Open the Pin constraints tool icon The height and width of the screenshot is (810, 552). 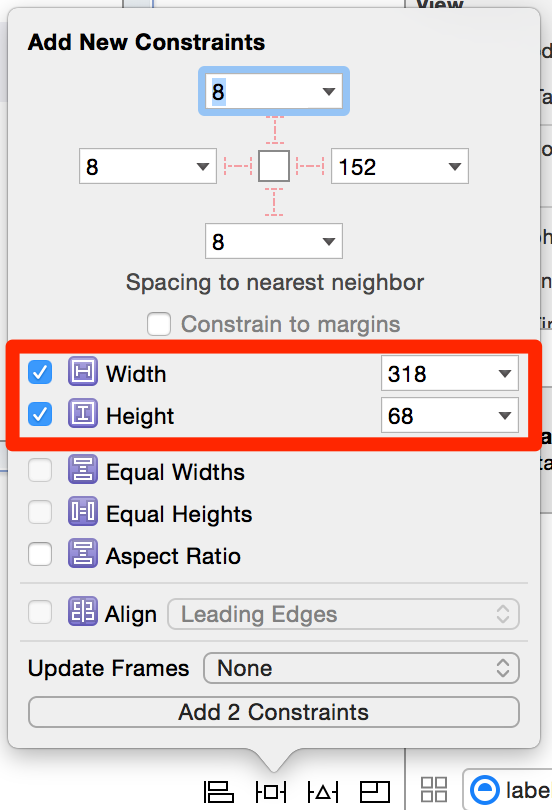(x=271, y=791)
